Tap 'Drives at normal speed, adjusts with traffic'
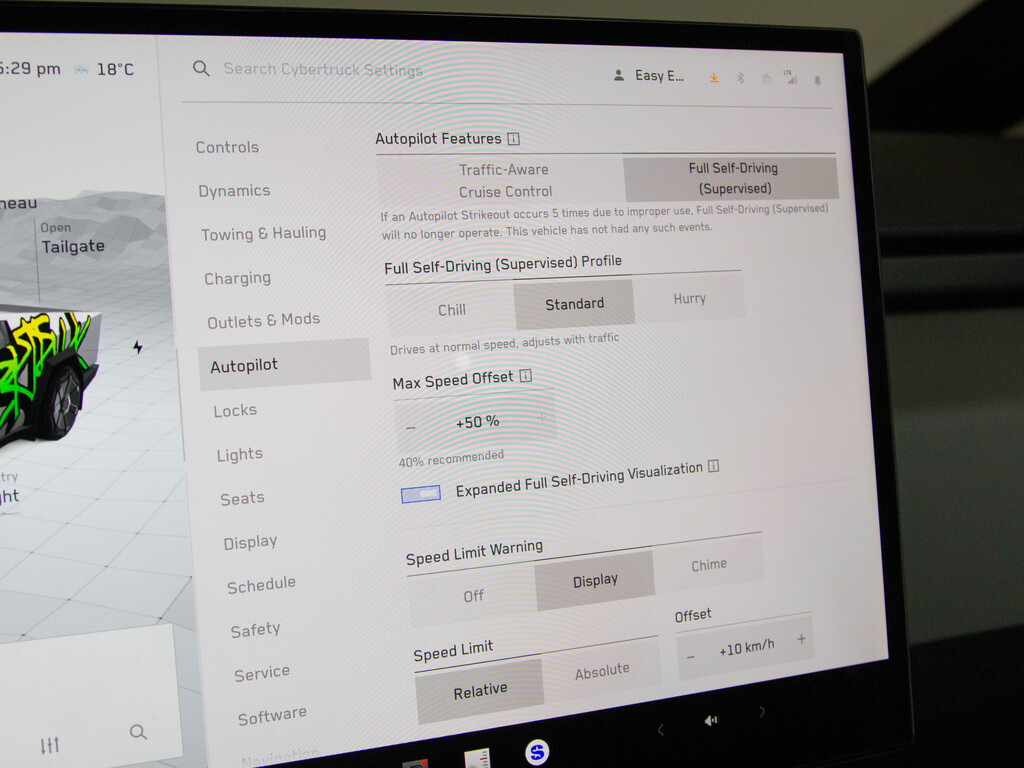The image size is (1024, 768). [x=504, y=344]
